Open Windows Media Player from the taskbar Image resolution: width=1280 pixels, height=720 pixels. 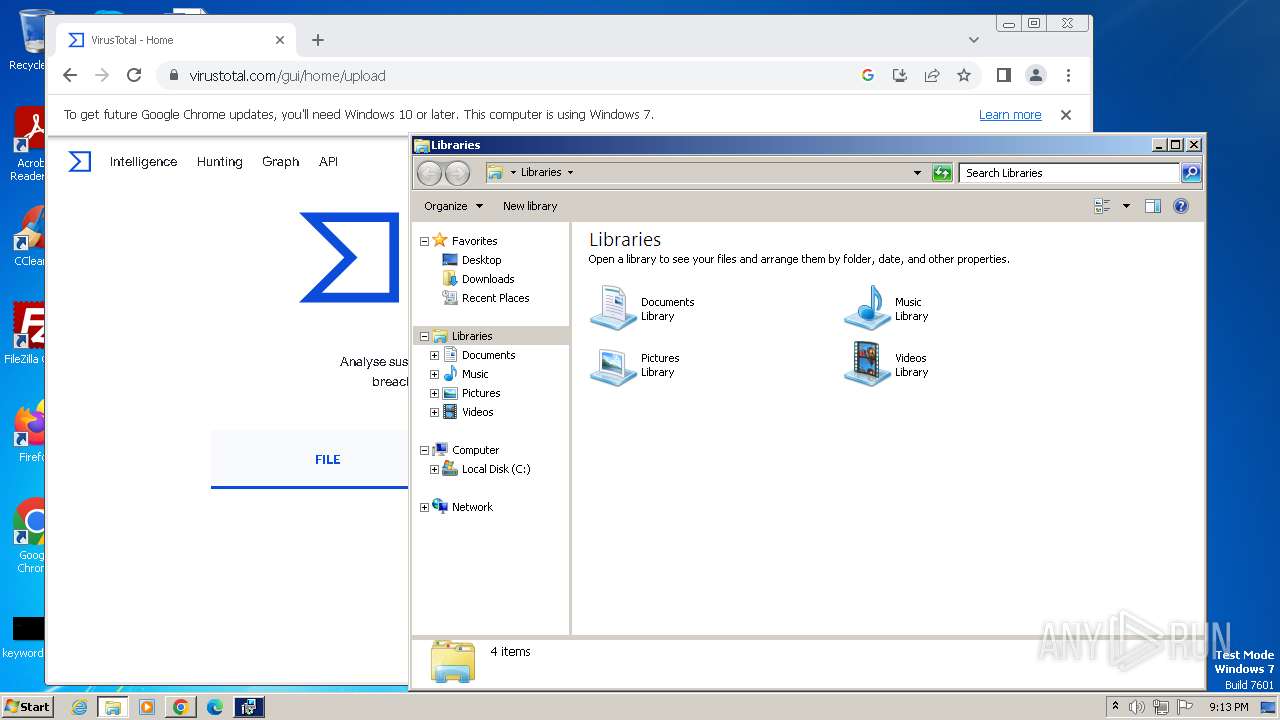147,707
